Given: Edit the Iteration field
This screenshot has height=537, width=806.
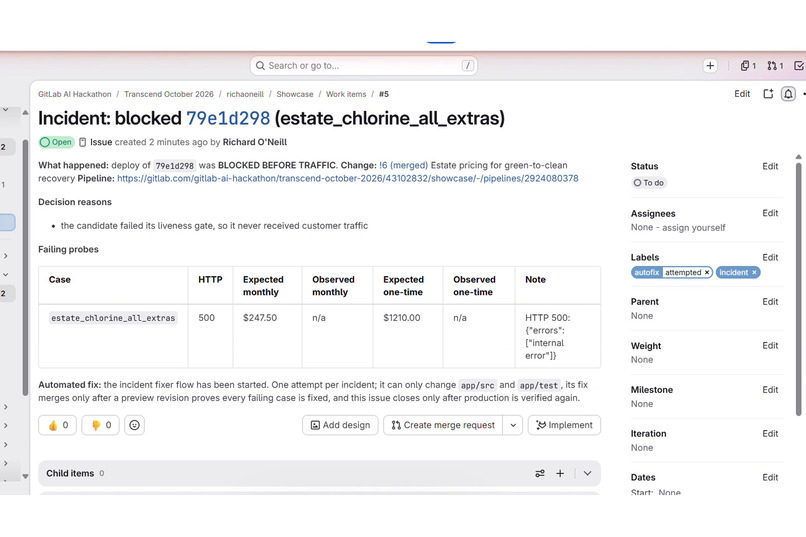Looking at the screenshot, I should click(770, 434).
